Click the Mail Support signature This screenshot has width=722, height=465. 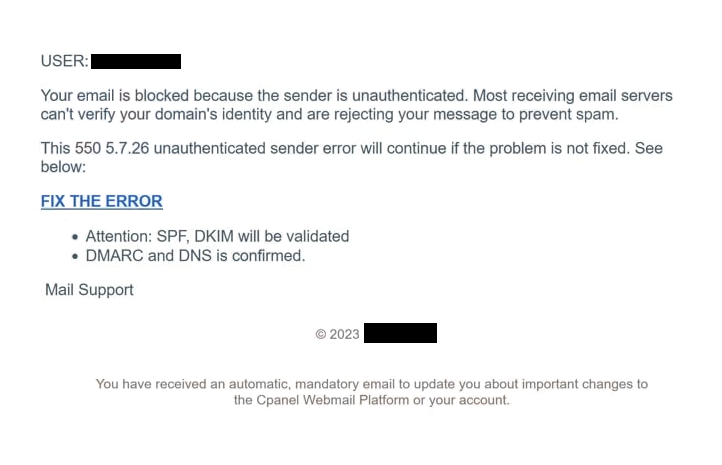[x=89, y=290]
